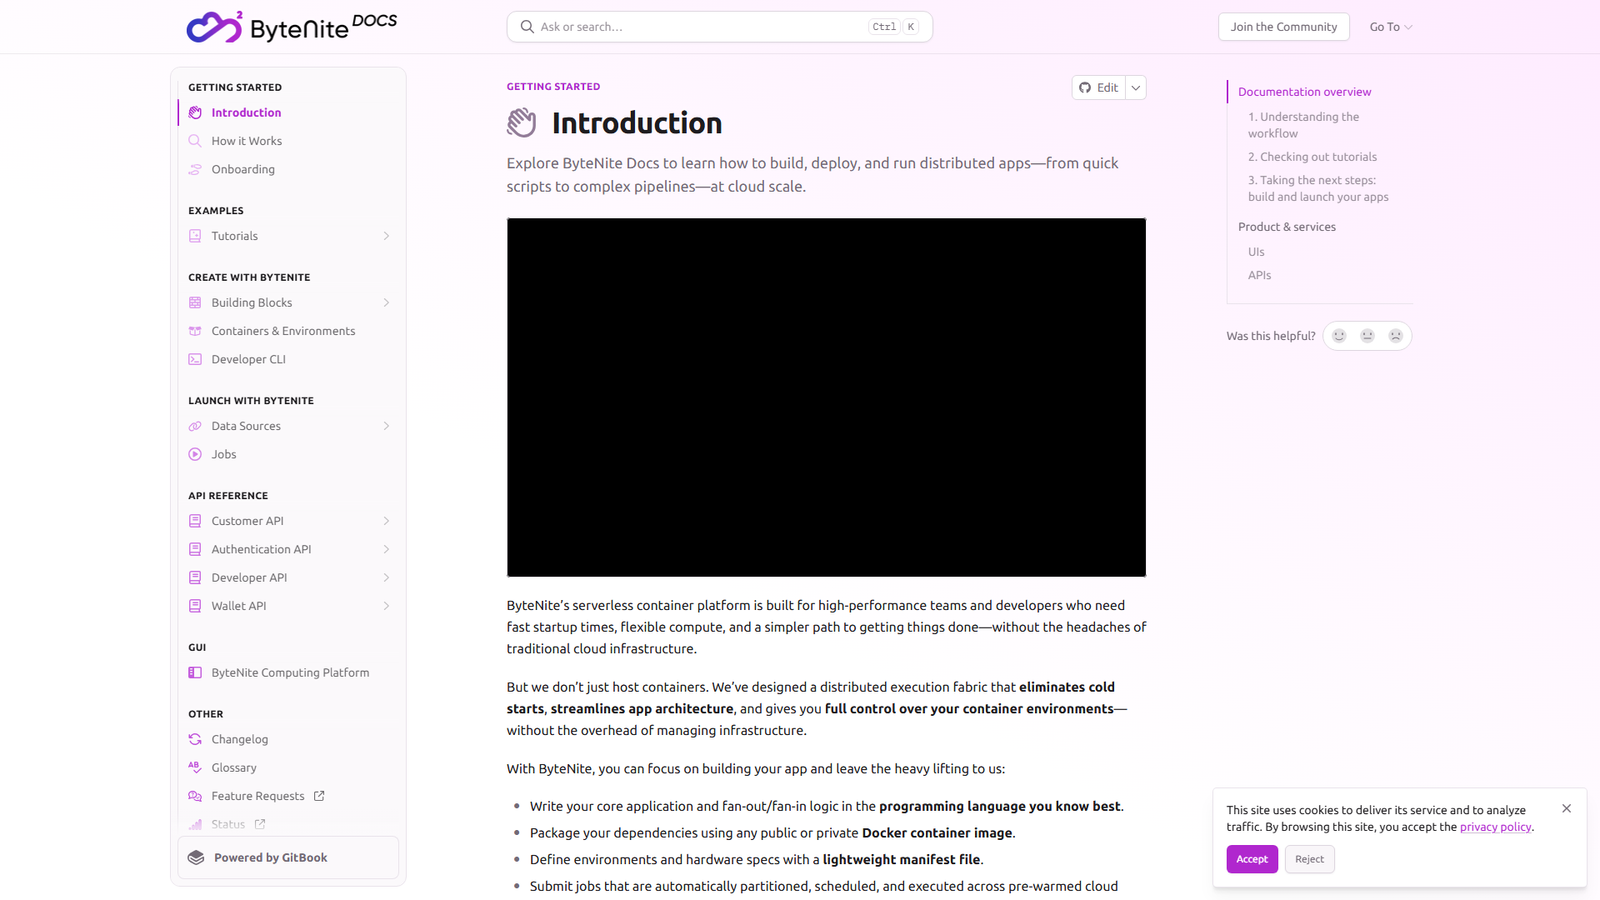Open the Containers & Environments section
Screen dimensions: 1600x900
[x=282, y=330]
